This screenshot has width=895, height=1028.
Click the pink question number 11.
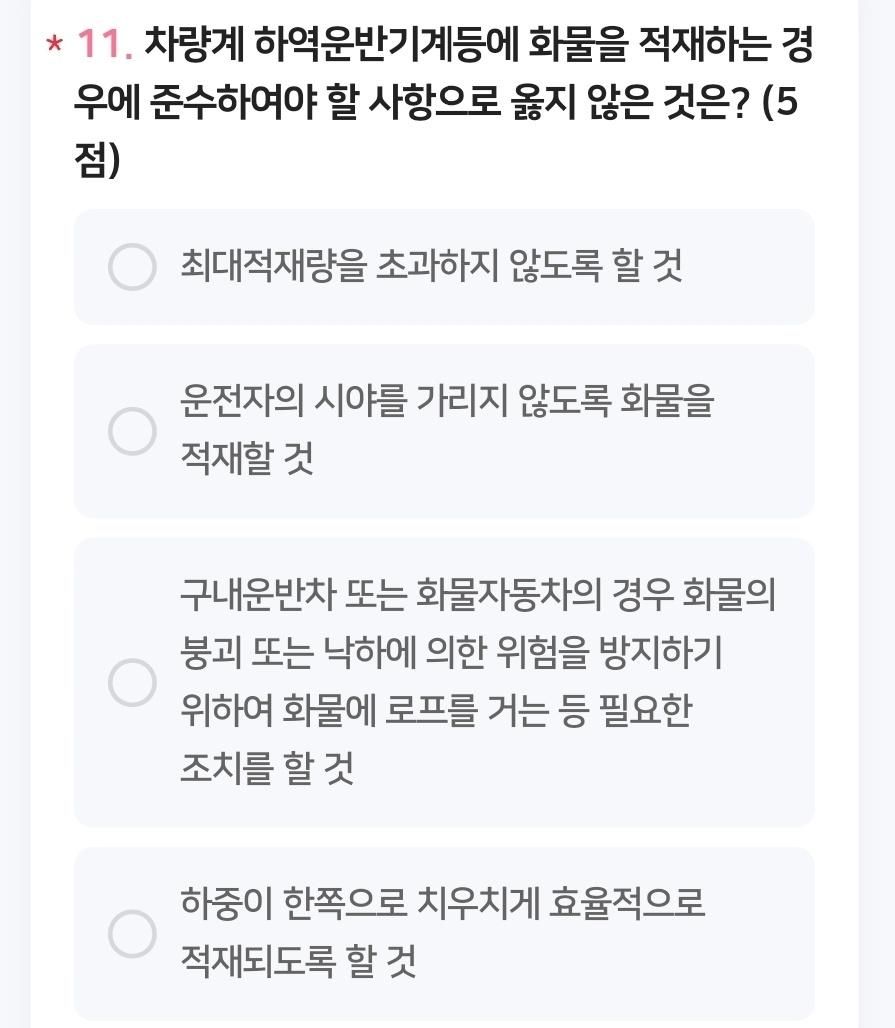pos(105,44)
